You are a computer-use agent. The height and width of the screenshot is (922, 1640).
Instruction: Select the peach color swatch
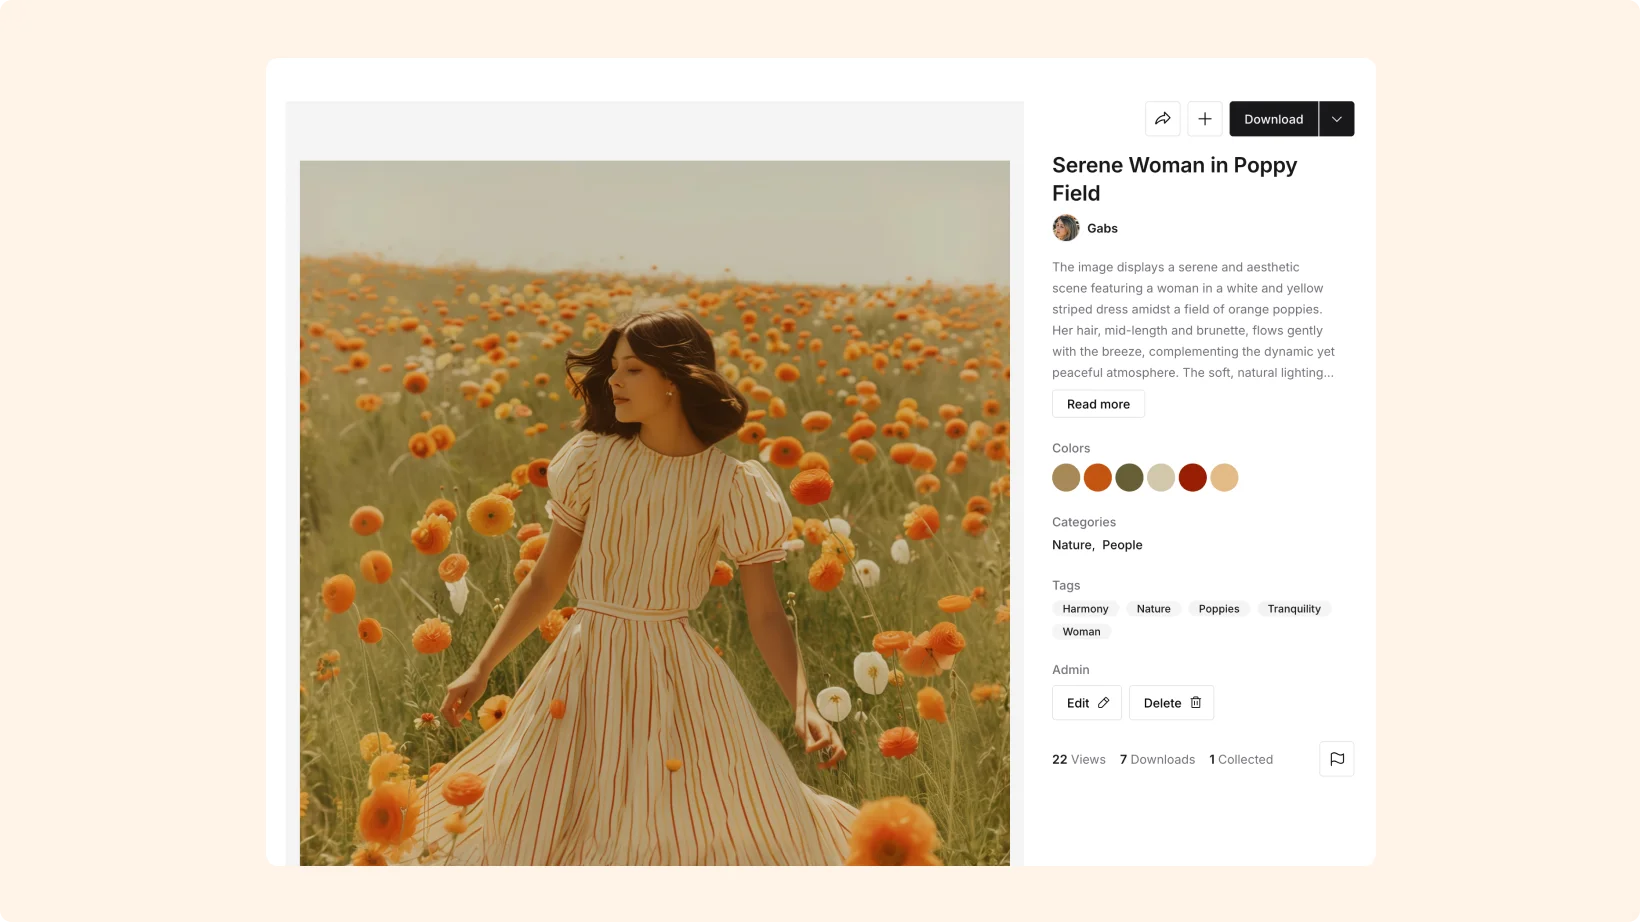(x=1224, y=477)
